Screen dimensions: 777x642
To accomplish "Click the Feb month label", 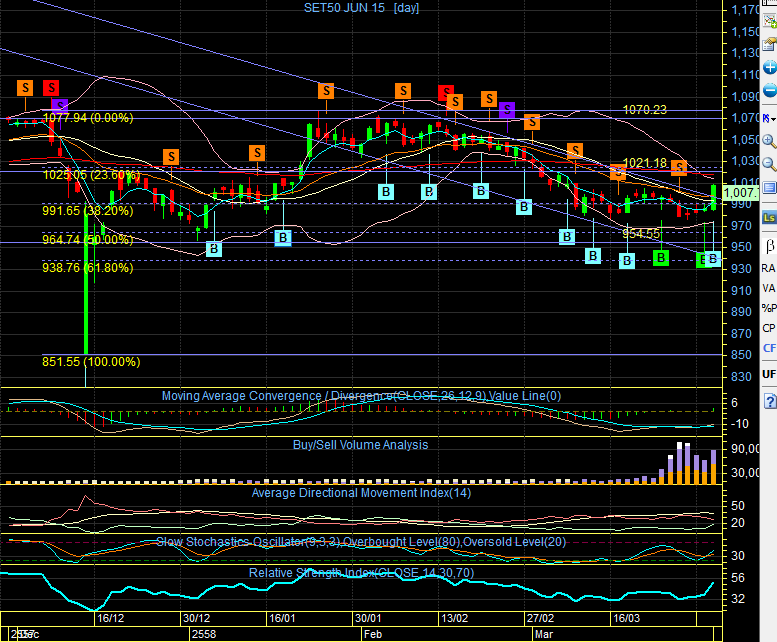I will tap(373, 634).
